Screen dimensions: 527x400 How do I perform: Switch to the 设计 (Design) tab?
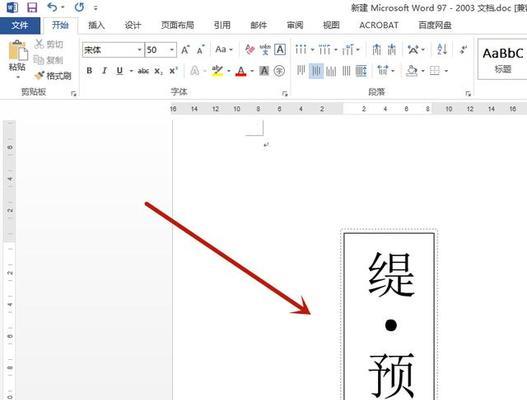(133, 25)
